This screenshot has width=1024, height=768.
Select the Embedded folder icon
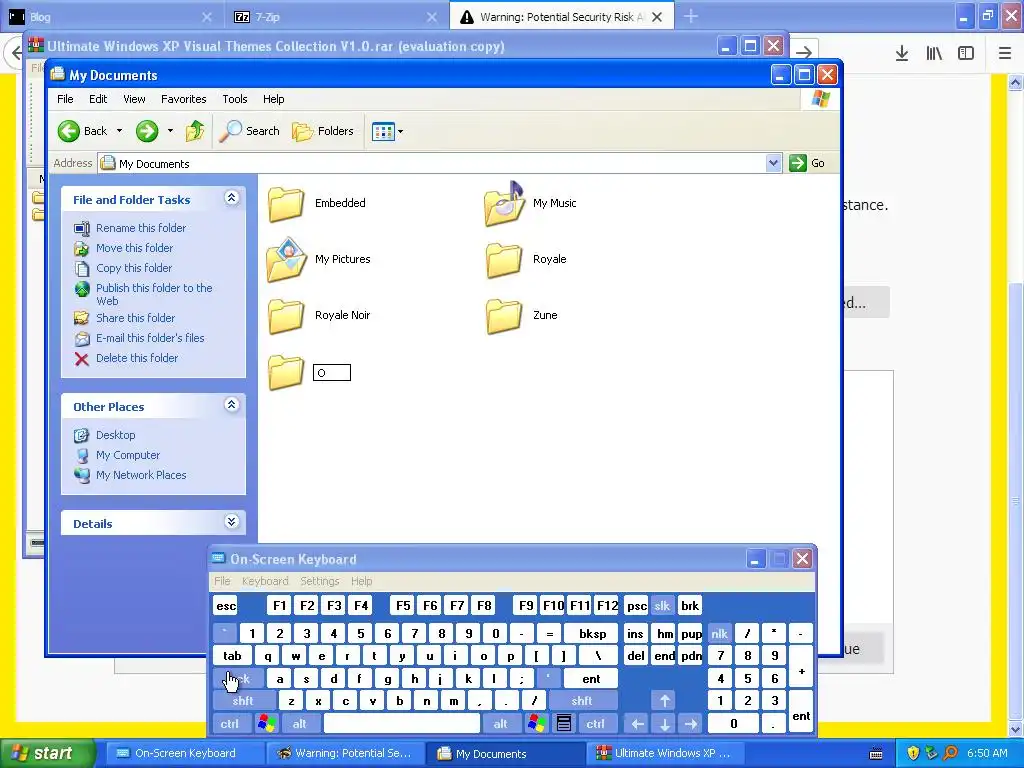[286, 204]
